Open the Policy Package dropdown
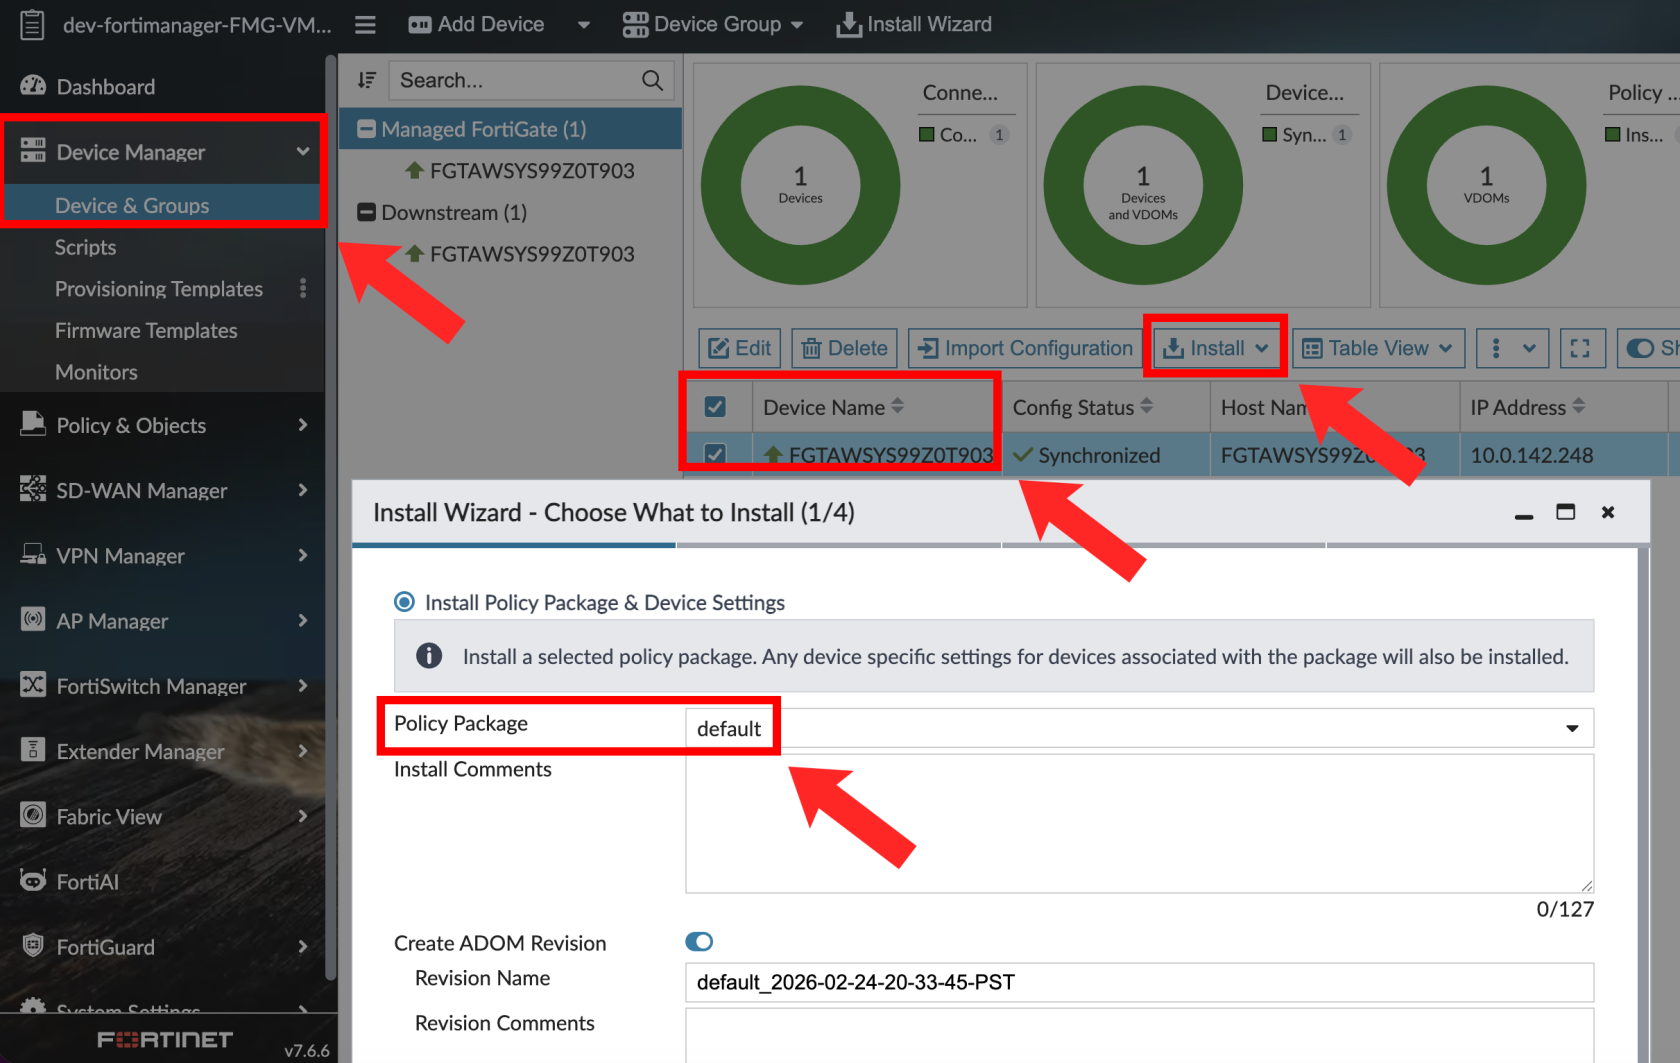The height and width of the screenshot is (1063, 1680). pos(1138,728)
